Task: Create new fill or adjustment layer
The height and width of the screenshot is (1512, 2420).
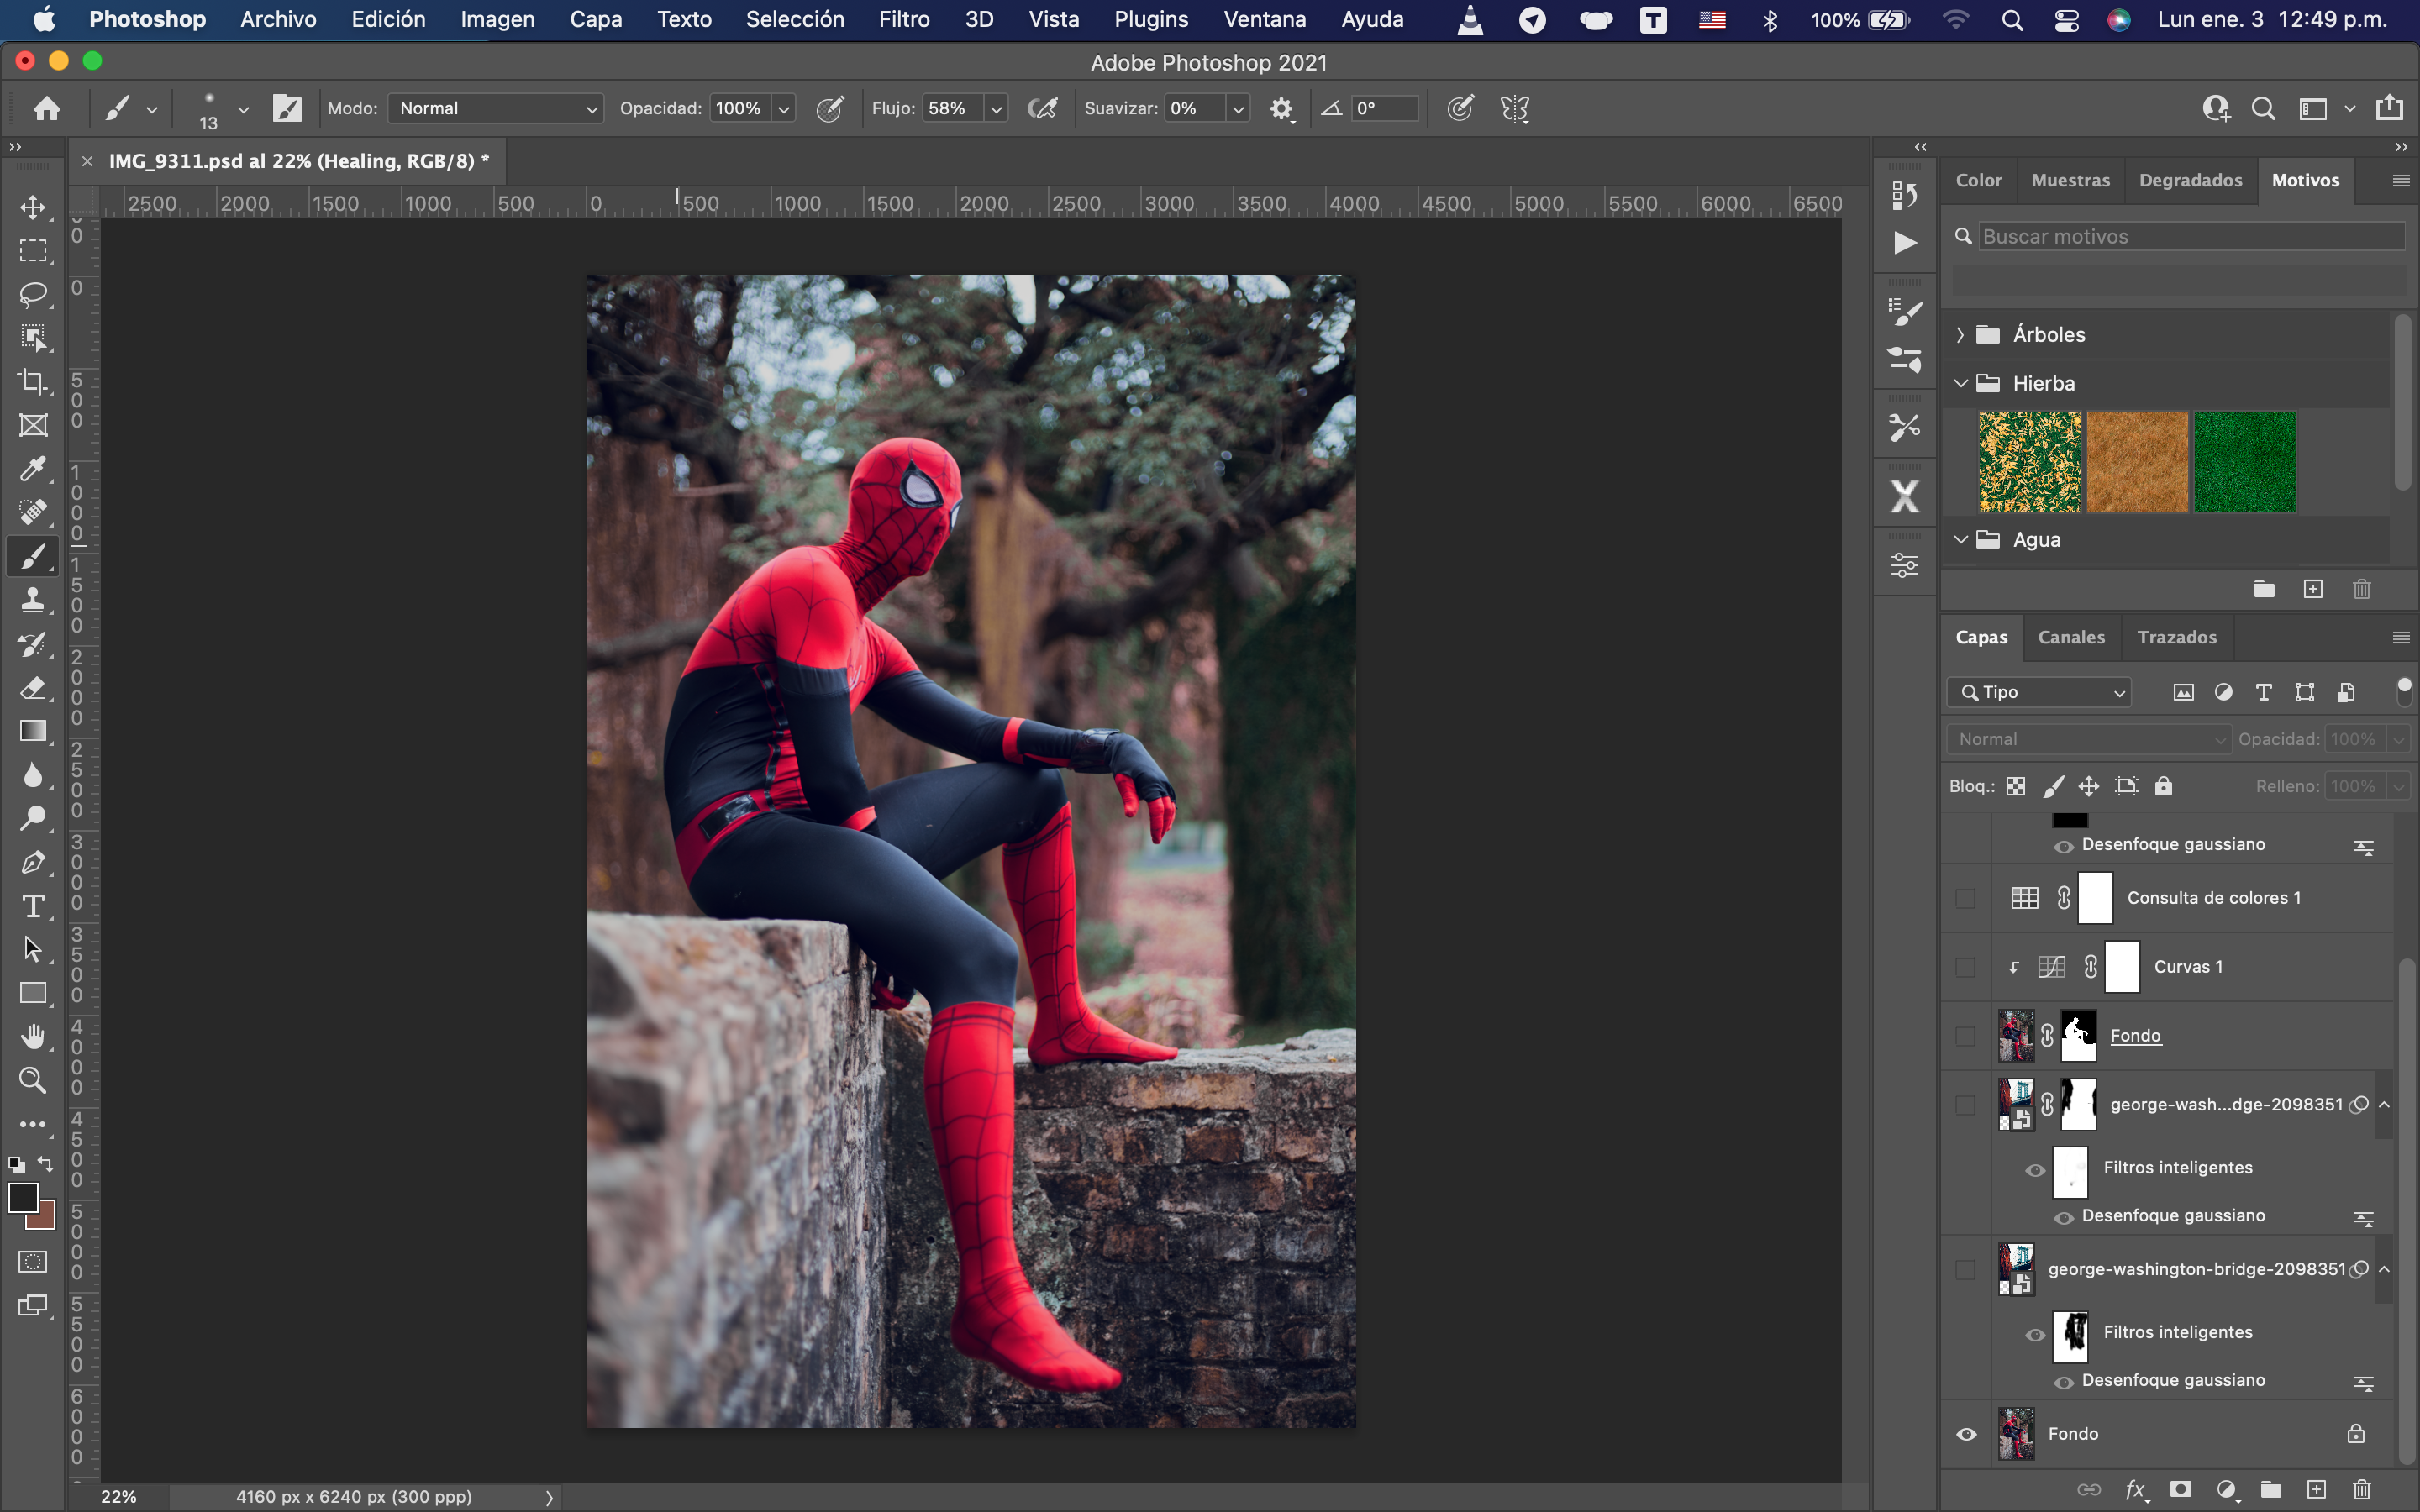Action: 2226,1489
